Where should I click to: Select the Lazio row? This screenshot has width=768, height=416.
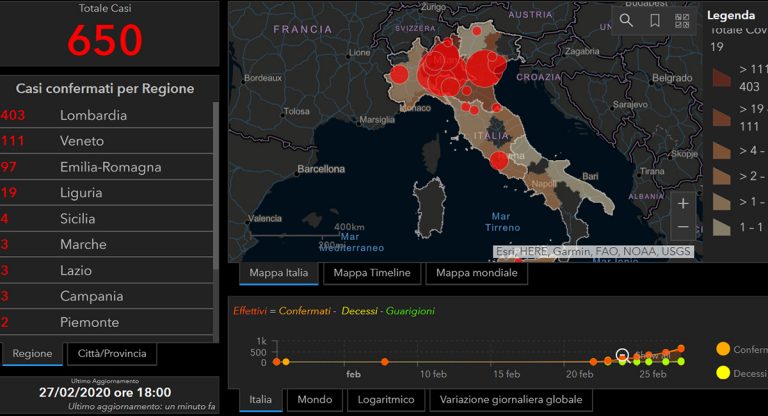106,270
